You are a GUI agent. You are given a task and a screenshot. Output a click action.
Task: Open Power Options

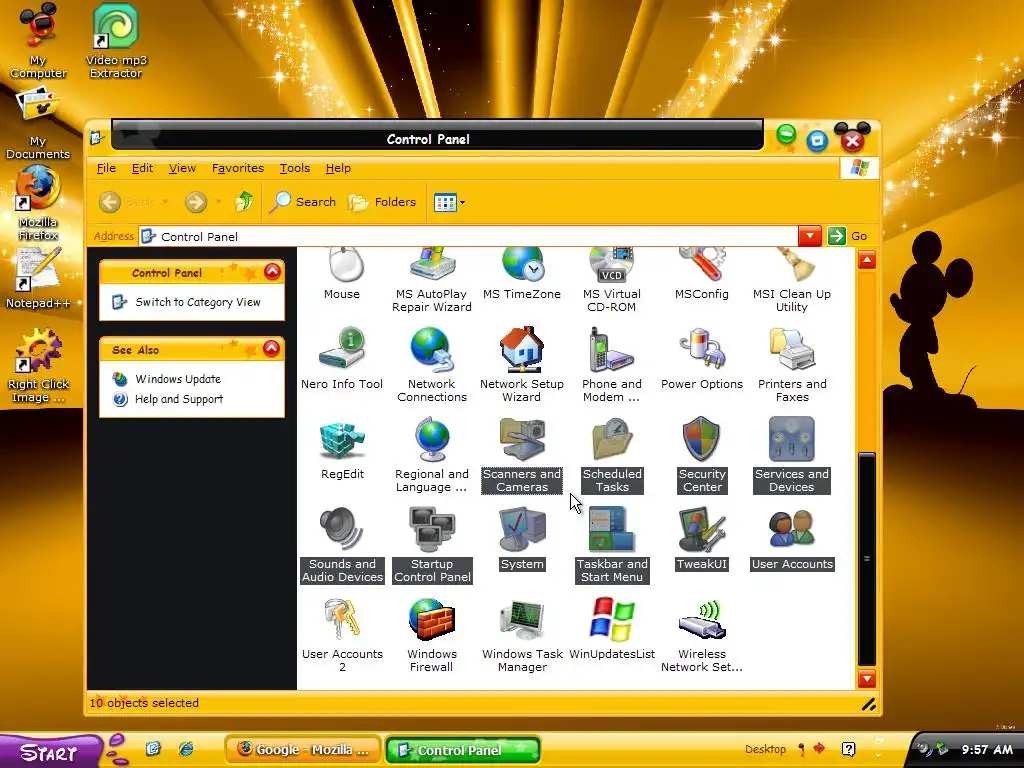pos(701,358)
